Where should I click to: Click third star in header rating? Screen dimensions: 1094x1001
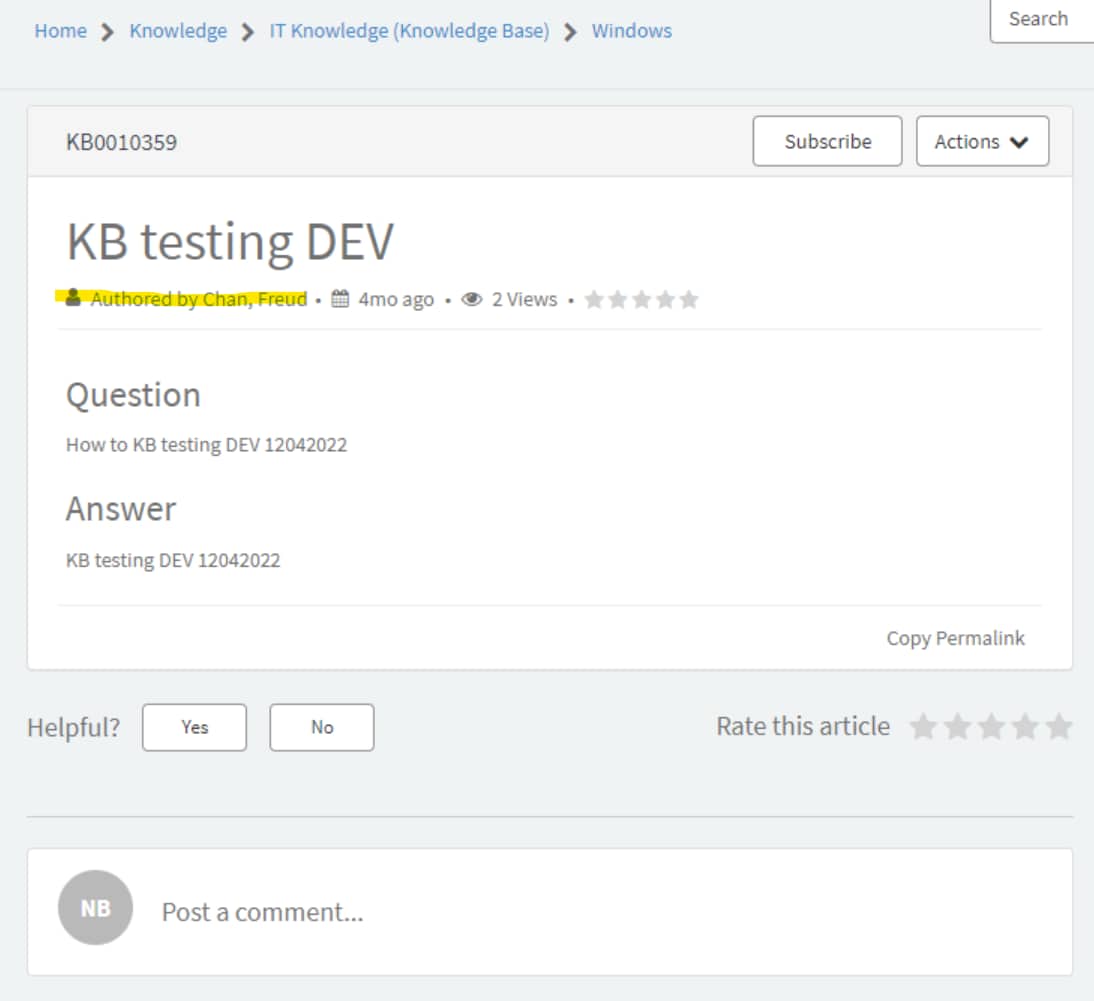(x=641, y=299)
